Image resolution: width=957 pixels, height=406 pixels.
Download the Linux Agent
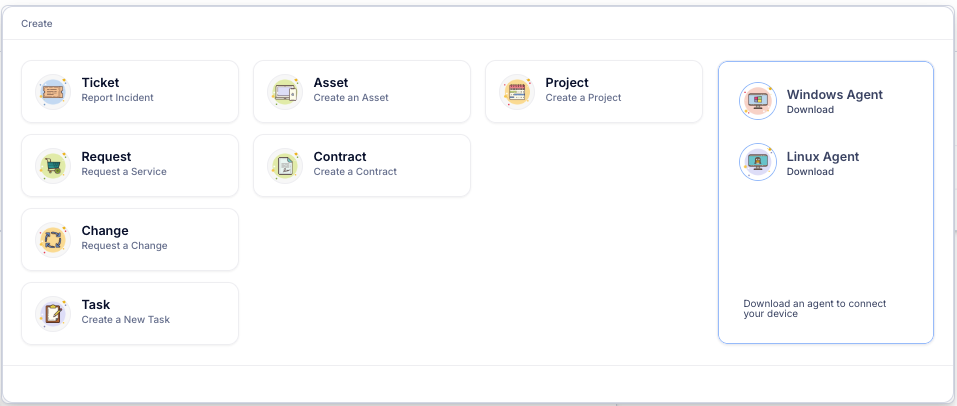pyautogui.click(x=810, y=172)
